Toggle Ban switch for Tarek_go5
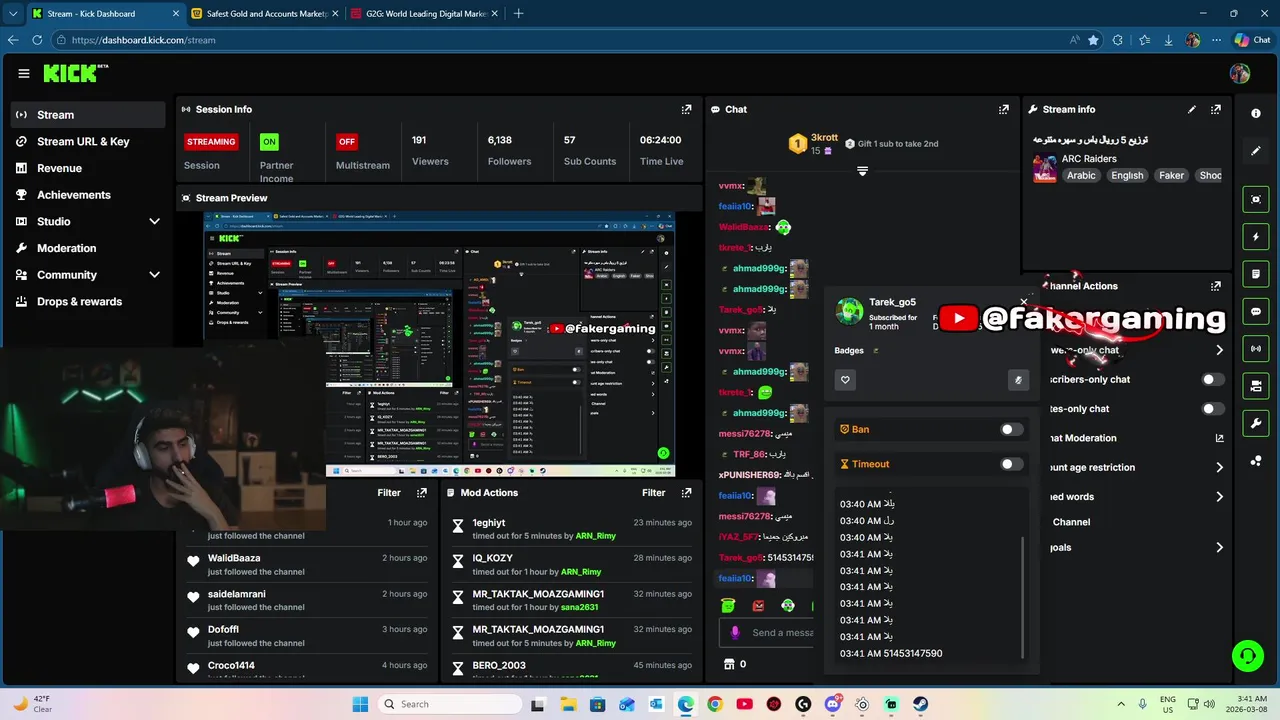This screenshot has height=720, width=1280. tap(1012, 429)
